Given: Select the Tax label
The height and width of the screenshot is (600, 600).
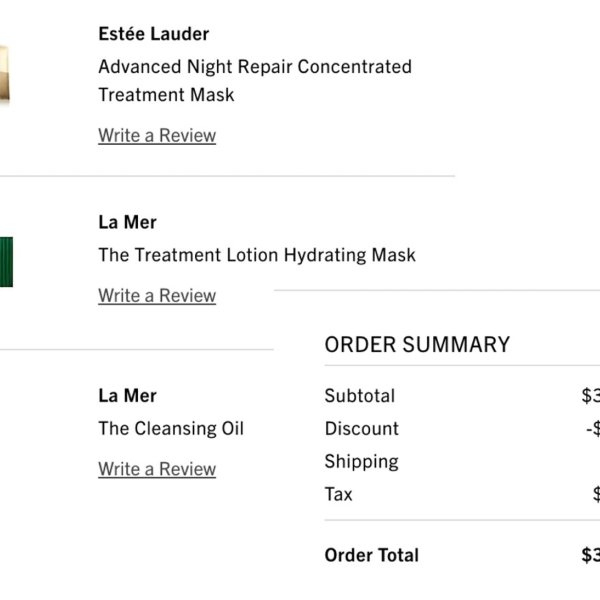Looking at the screenshot, I should click(338, 494).
